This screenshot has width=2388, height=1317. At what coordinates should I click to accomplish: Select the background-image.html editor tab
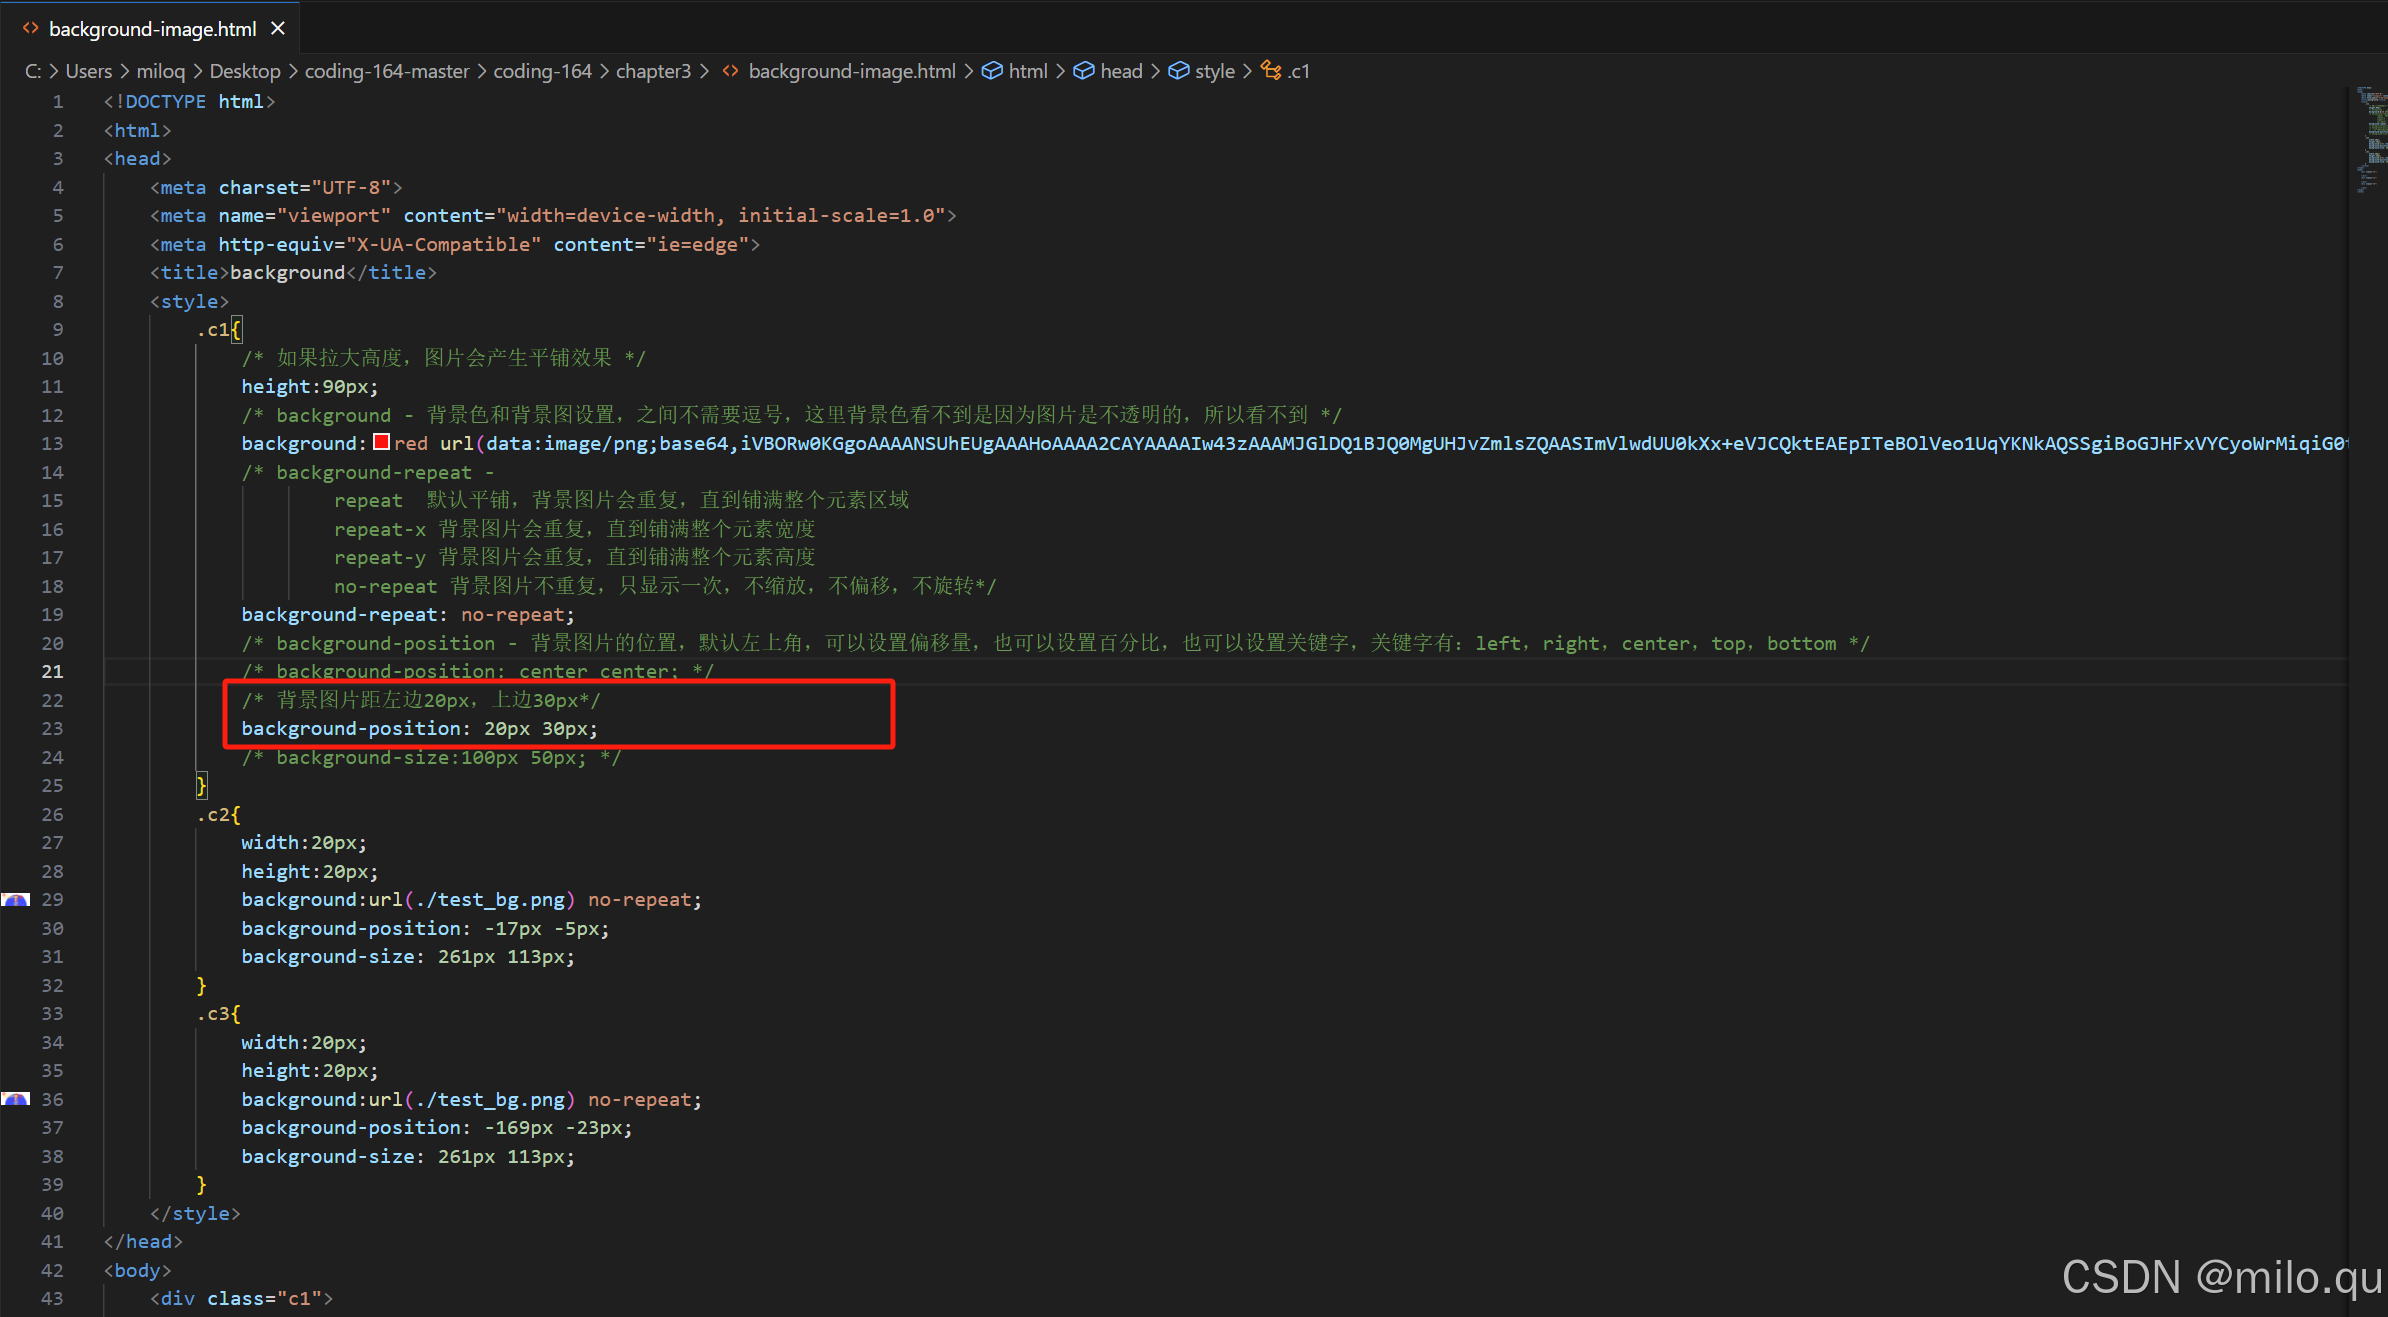pyautogui.click(x=152, y=28)
